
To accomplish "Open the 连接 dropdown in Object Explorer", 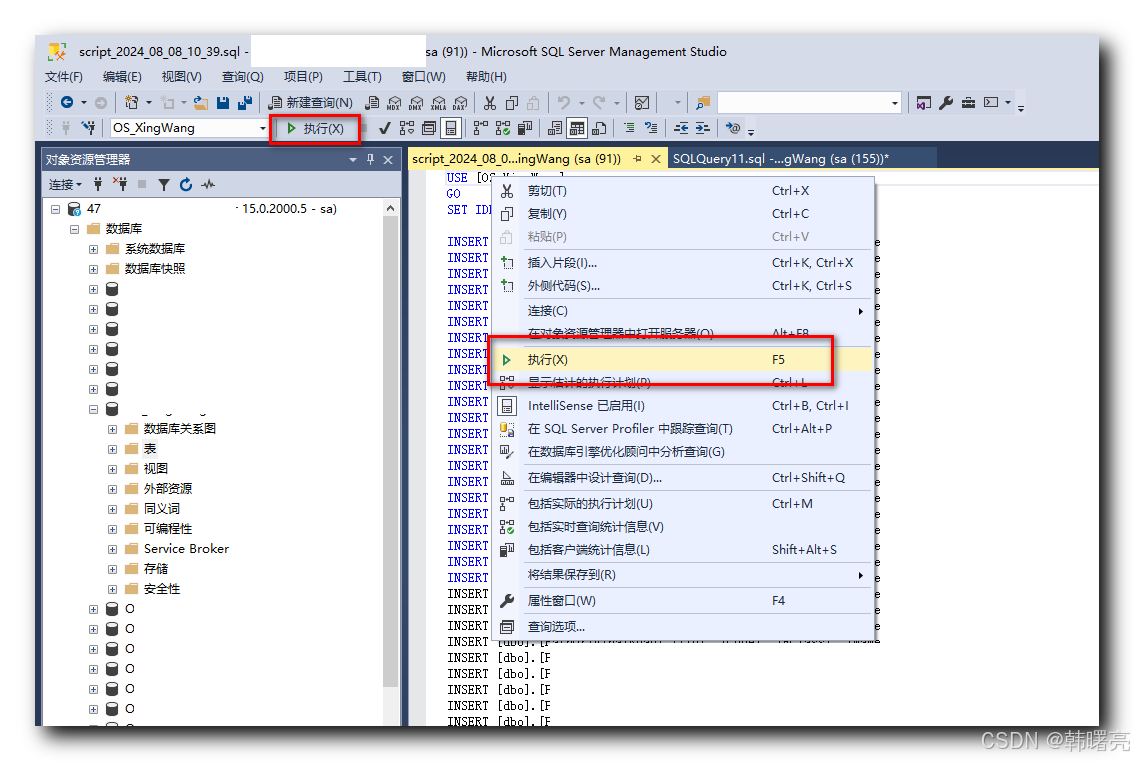I will pyautogui.click(x=65, y=184).
